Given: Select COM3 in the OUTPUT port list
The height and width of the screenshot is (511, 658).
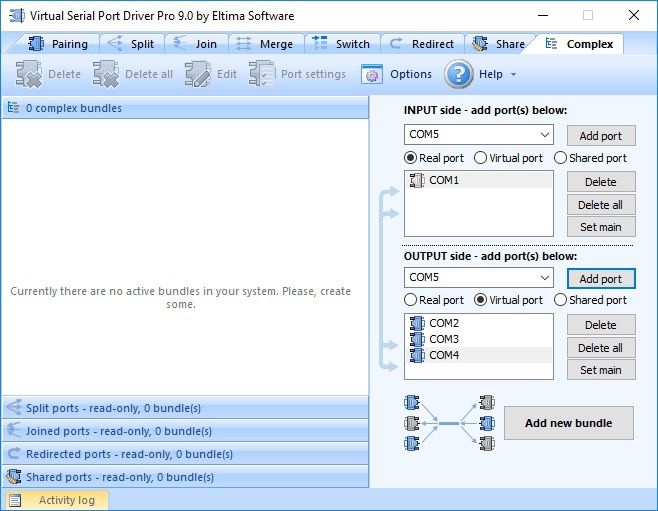Looking at the screenshot, I should (479, 339).
